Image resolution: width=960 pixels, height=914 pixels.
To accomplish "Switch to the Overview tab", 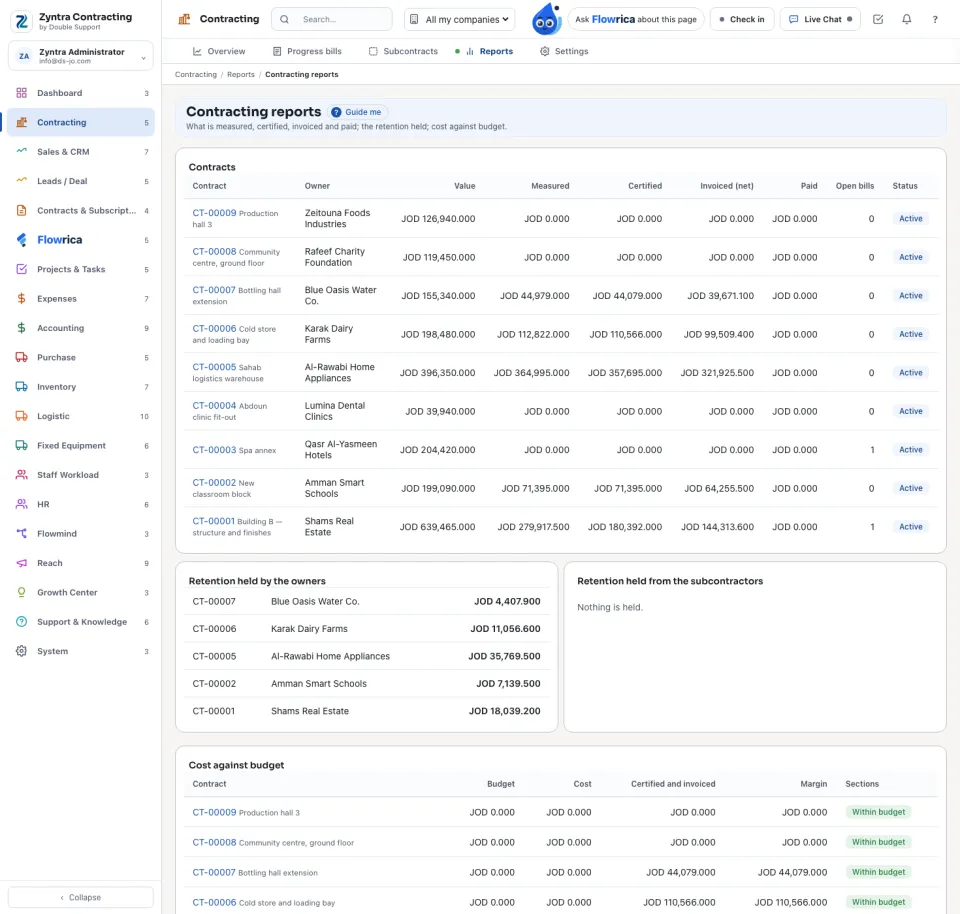I will pyautogui.click(x=219, y=51).
